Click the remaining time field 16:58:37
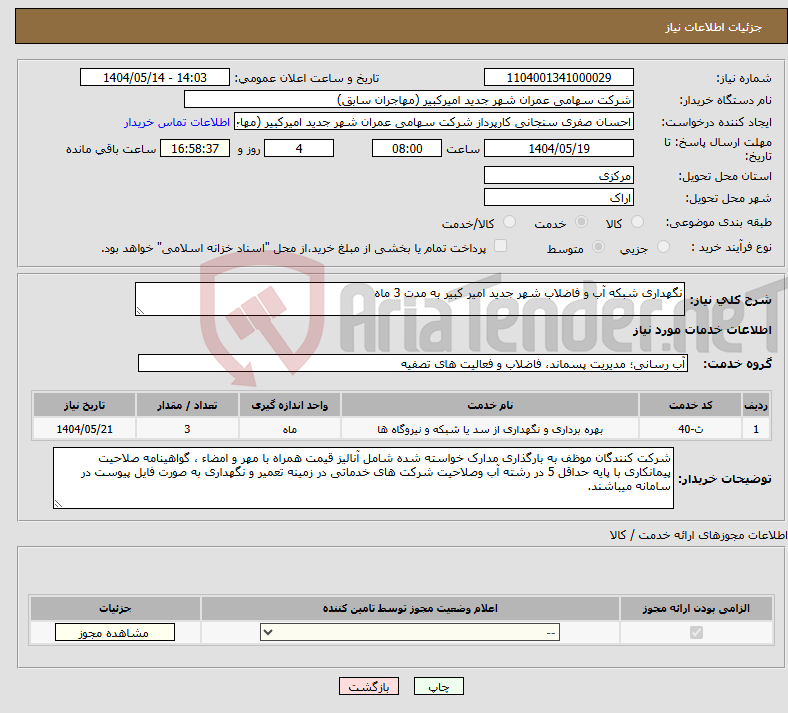 195,148
